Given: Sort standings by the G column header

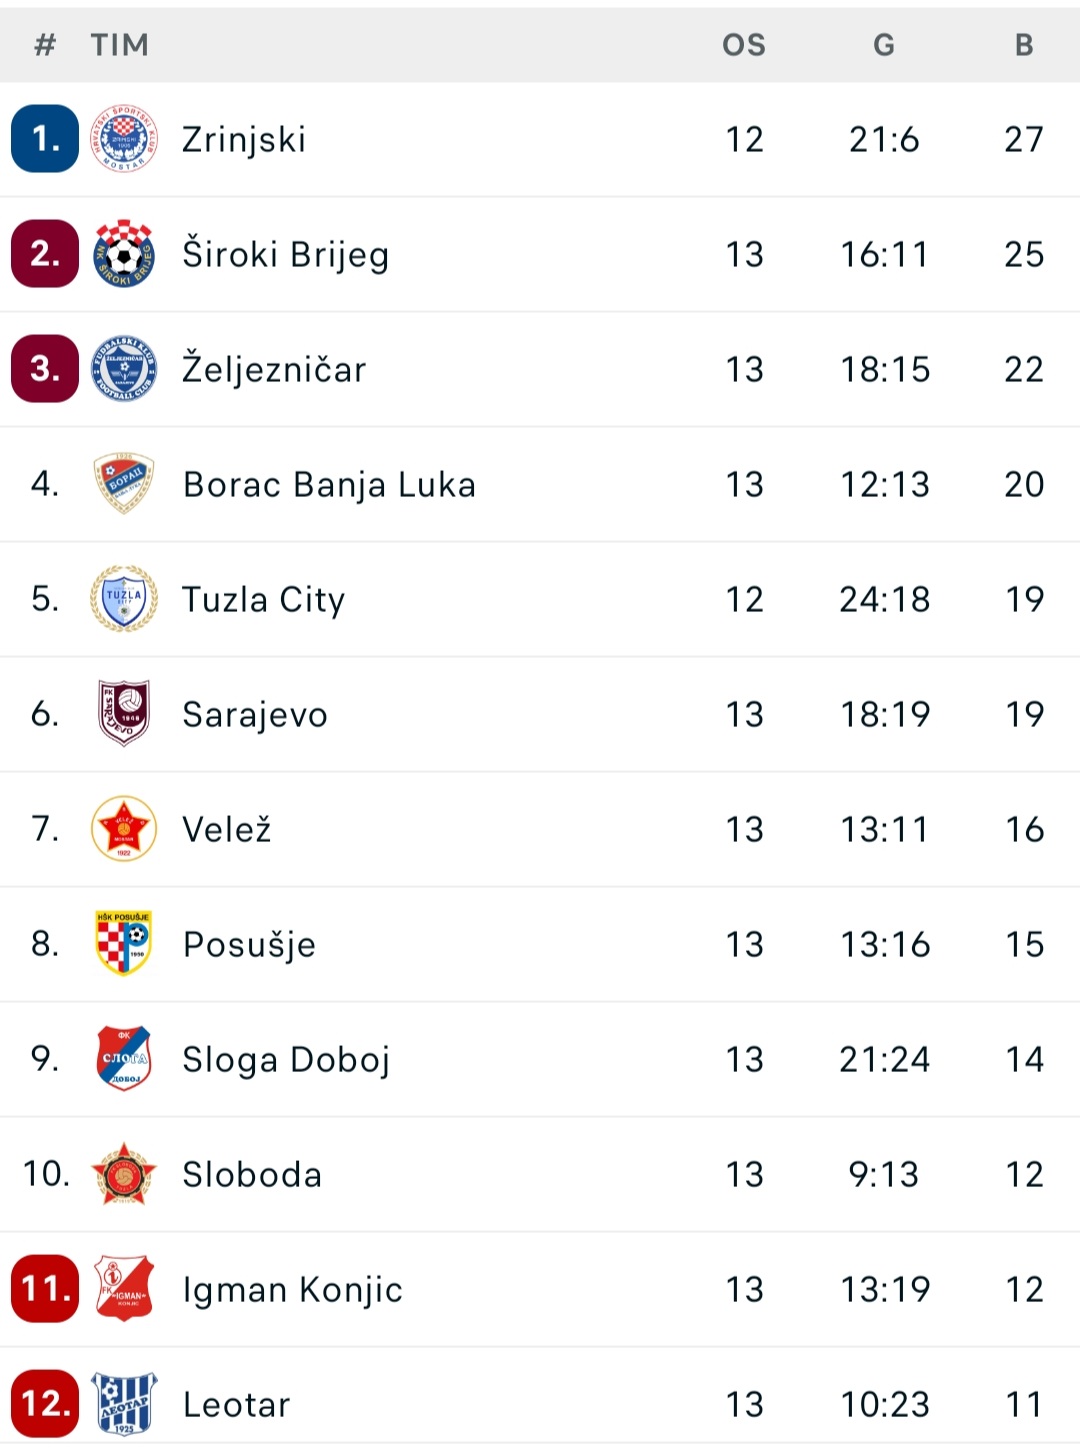Looking at the screenshot, I should coord(884,45).
